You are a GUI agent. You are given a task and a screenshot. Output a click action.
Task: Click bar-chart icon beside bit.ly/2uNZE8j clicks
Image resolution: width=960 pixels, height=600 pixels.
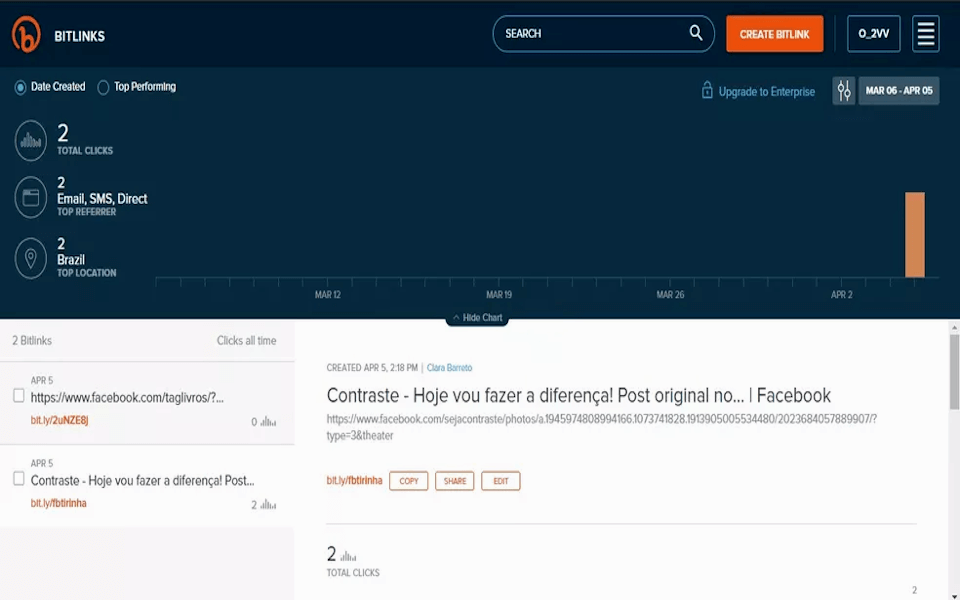(x=268, y=421)
